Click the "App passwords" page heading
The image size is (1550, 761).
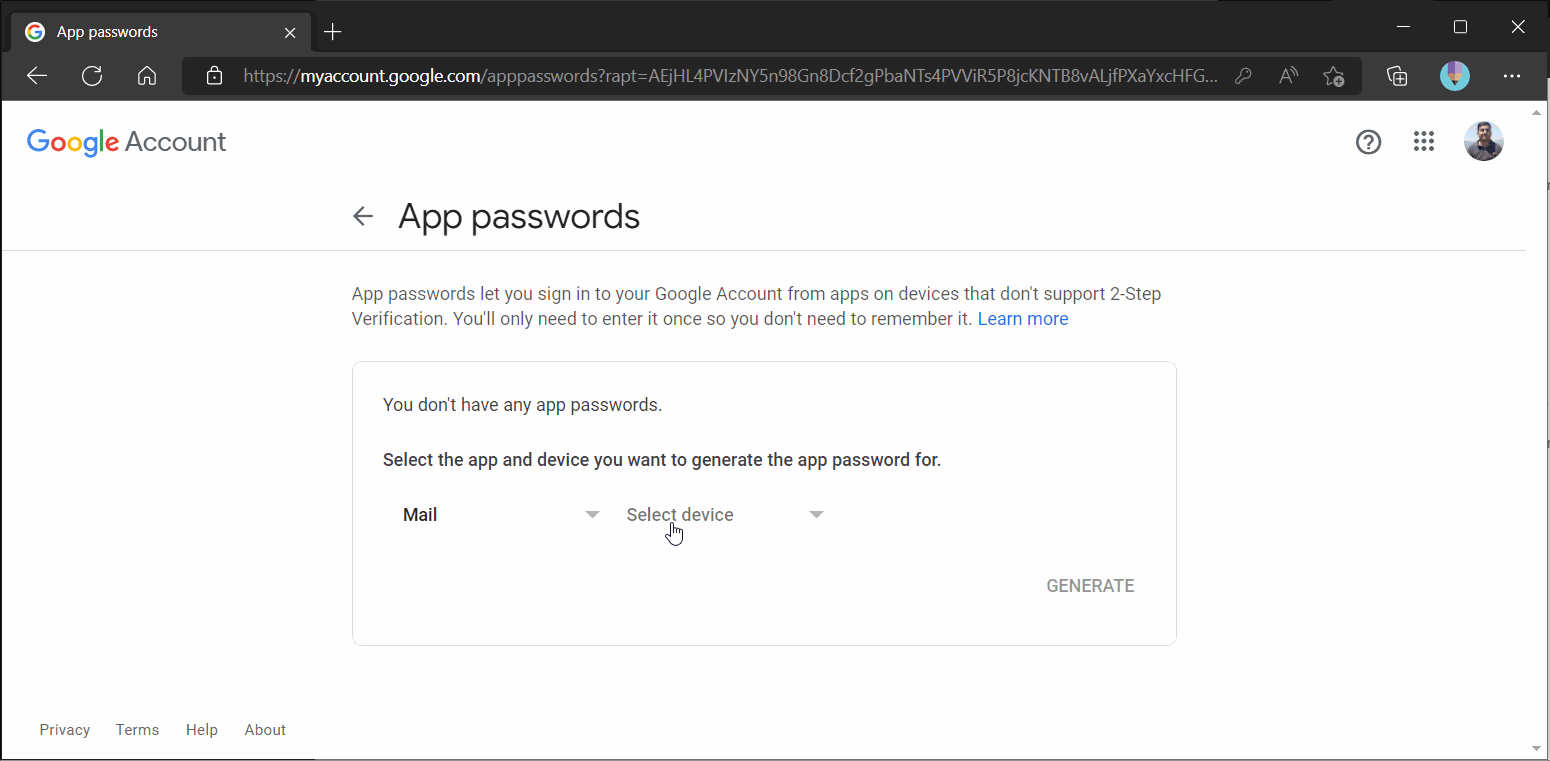pyautogui.click(x=519, y=216)
